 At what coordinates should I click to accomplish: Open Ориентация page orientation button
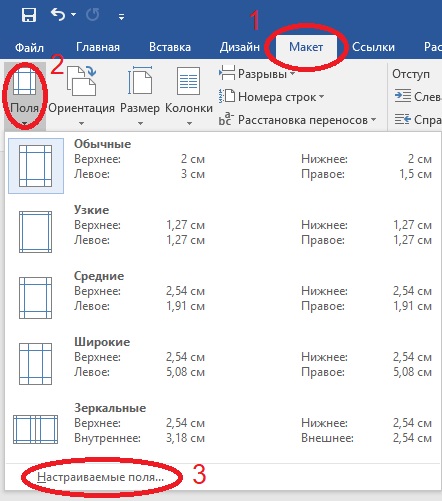point(81,96)
